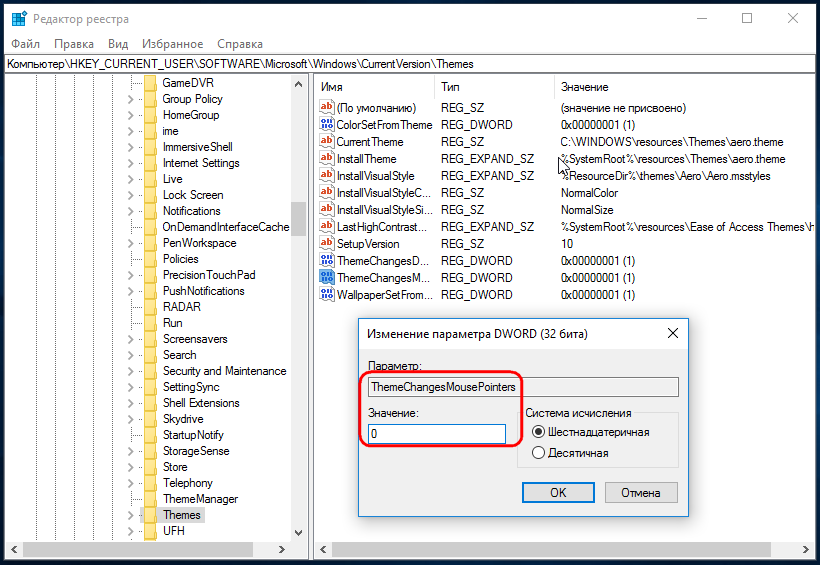820x565 pixels.
Task: Click the Отмена button
Action: pyautogui.click(x=640, y=492)
